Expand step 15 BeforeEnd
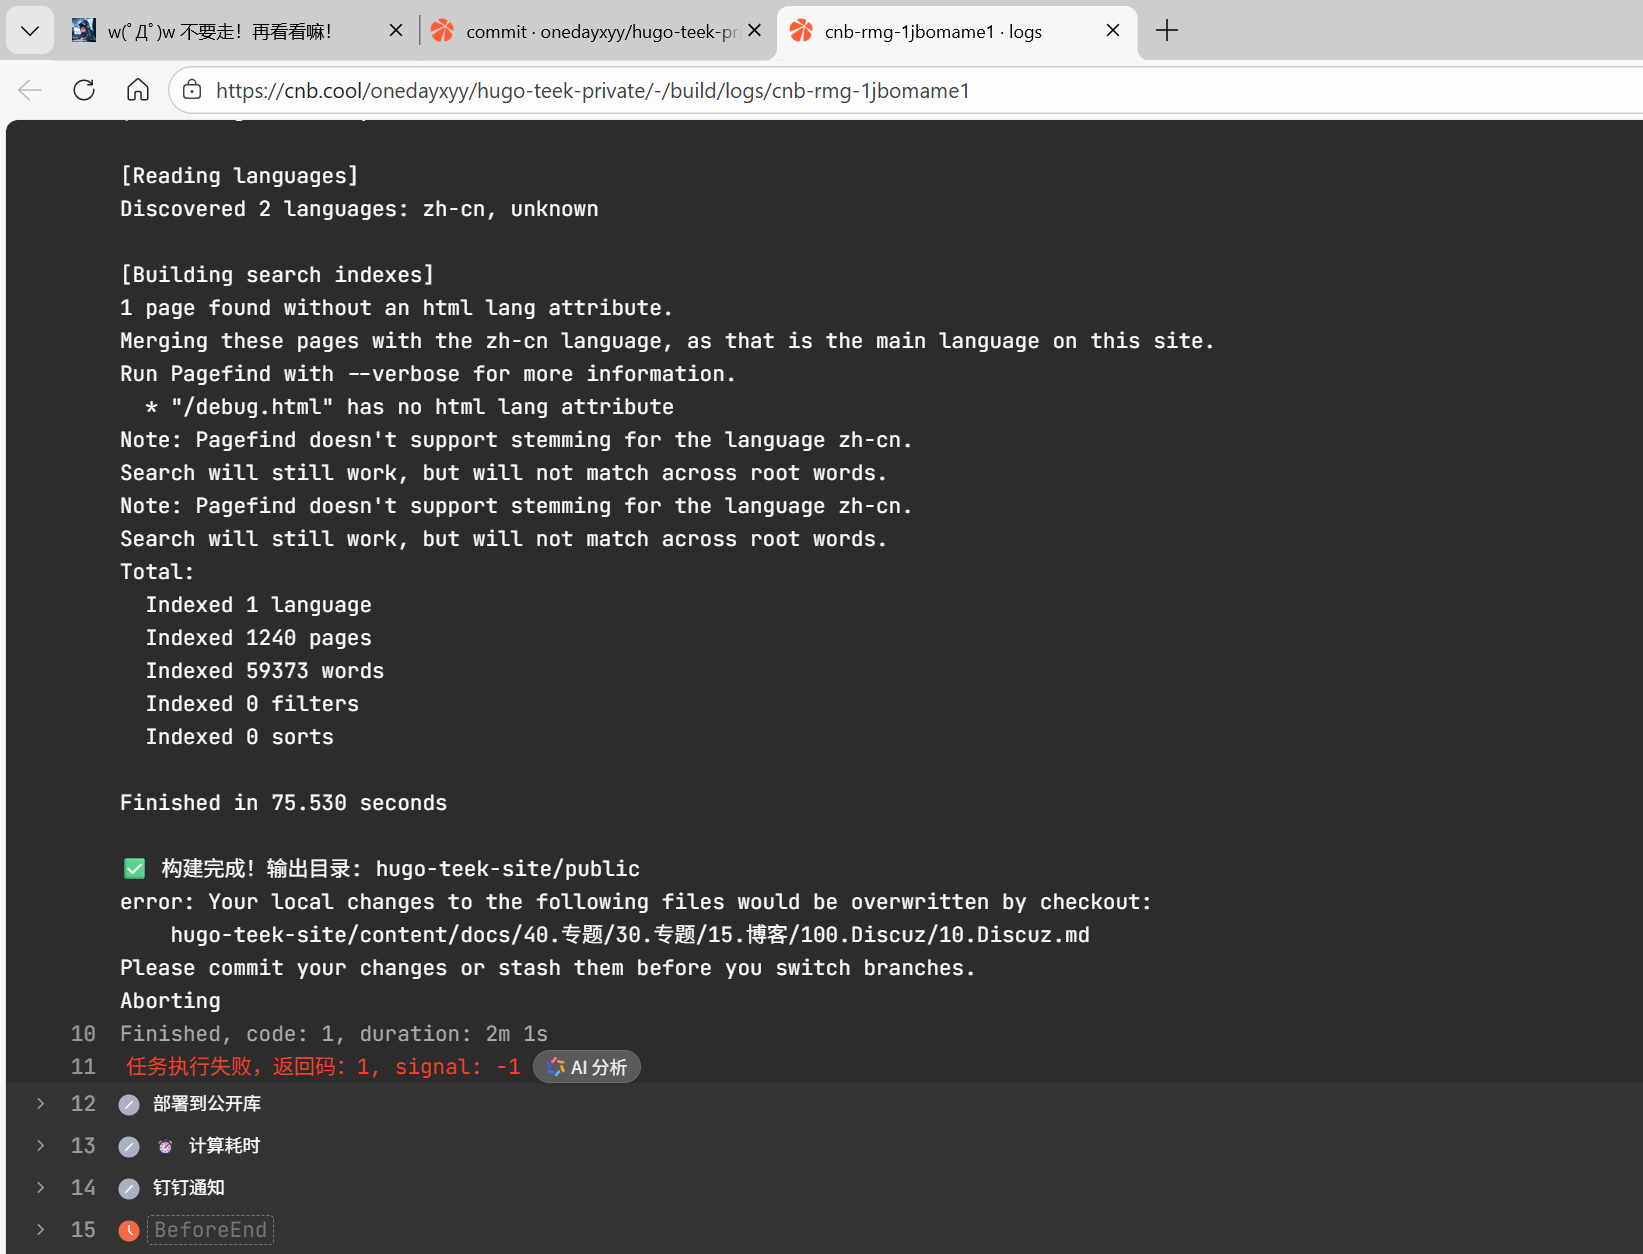The height and width of the screenshot is (1254, 1643). point(40,1229)
